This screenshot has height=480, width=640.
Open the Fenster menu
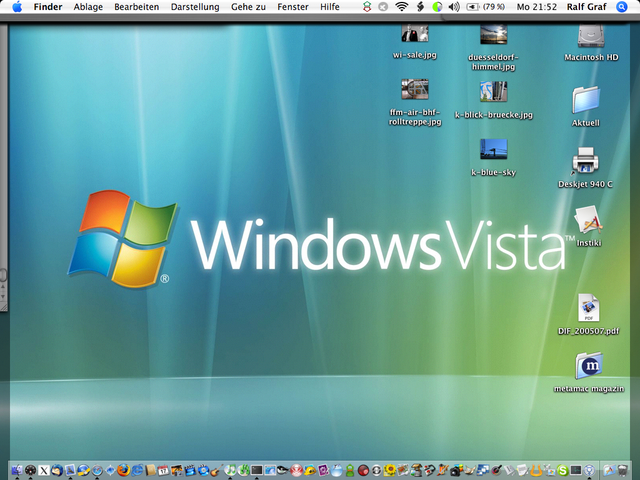coord(293,7)
